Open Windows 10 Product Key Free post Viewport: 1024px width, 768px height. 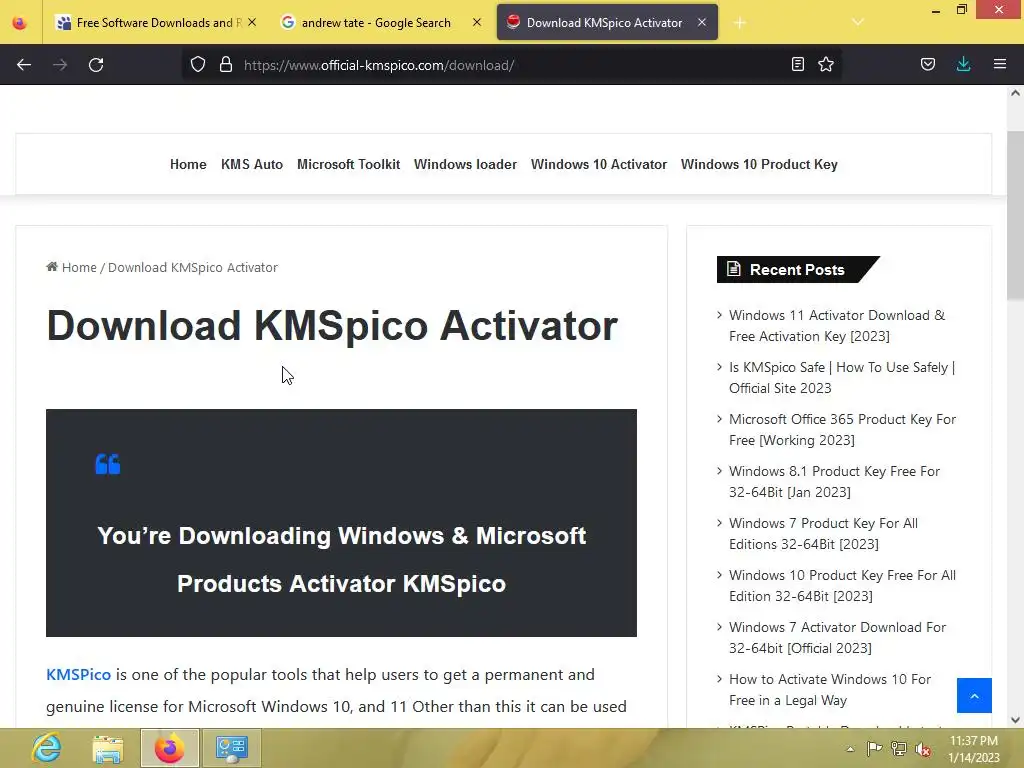coord(842,586)
